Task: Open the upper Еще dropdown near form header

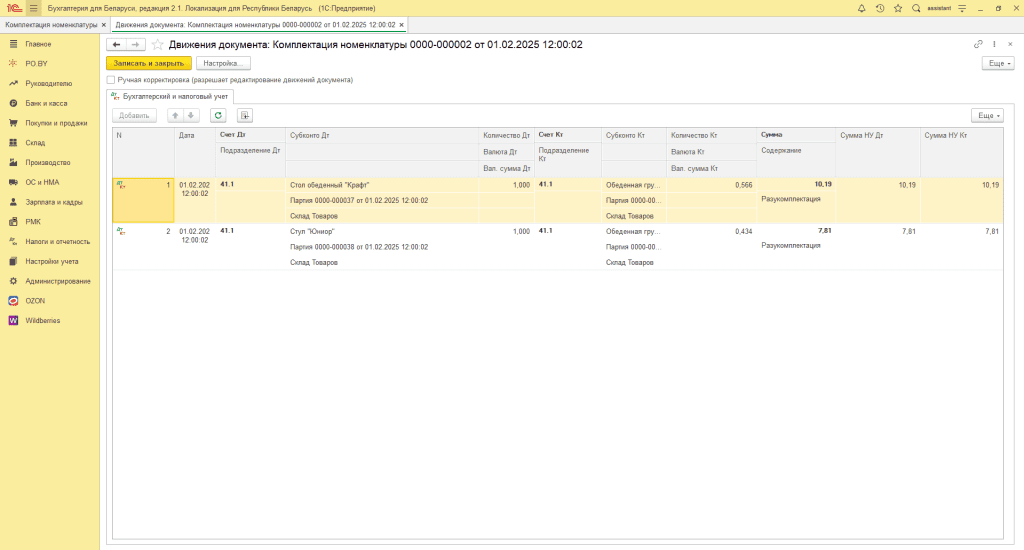Action: pos(998,63)
